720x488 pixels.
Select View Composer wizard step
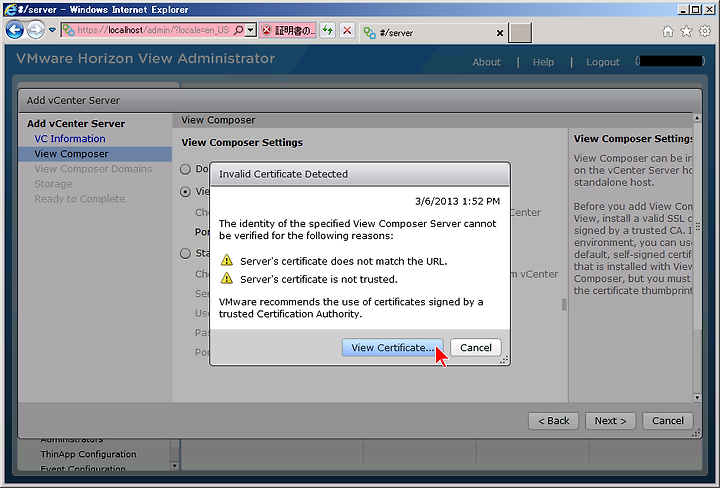(x=95, y=154)
